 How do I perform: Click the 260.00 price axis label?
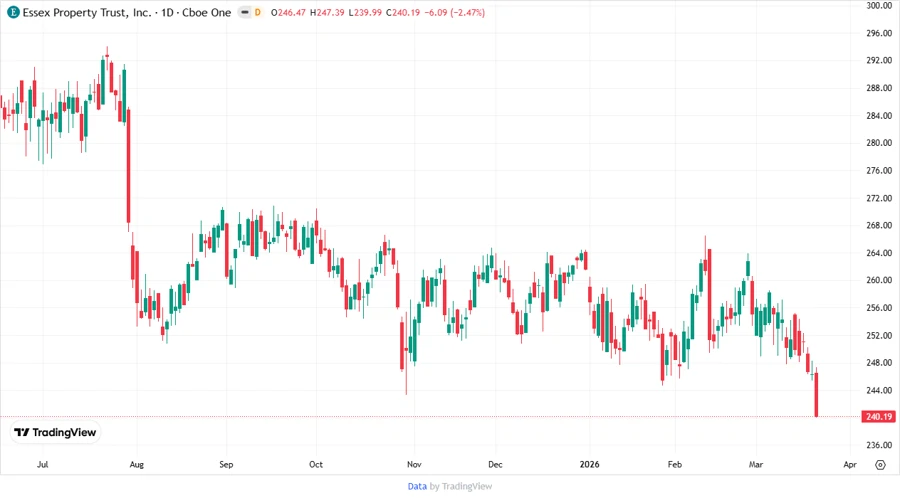[x=879, y=280]
